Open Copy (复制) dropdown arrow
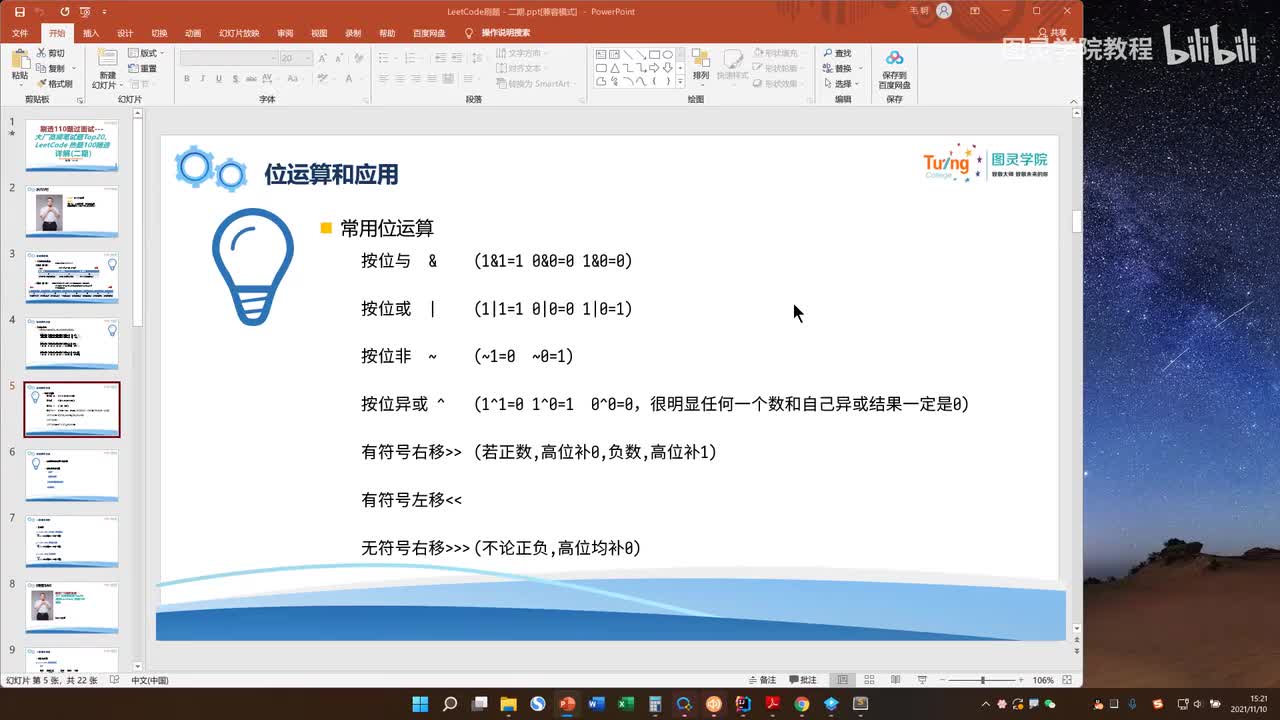The width and height of the screenshot is (1280, 720). pyautogui.click(x=73, y=69)
